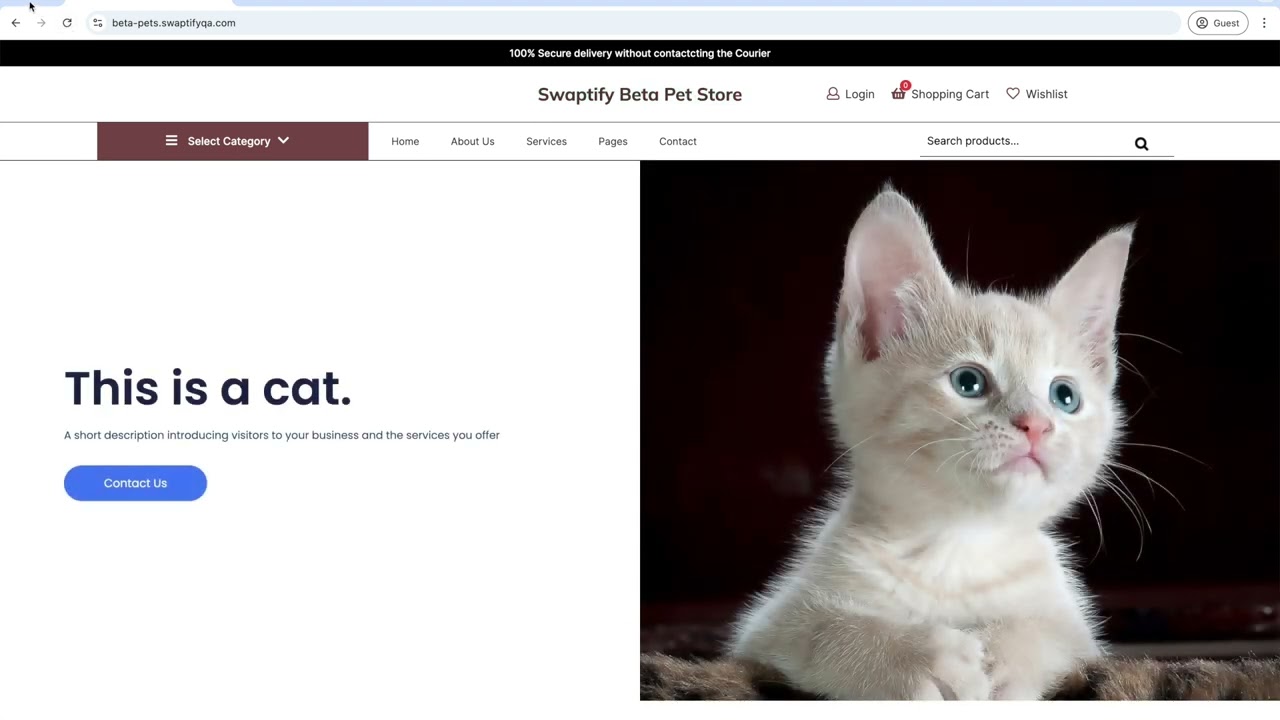Reload the page with the refresh icon
The height and width of the screenshot is (720, 1280).
pos(67,23)
